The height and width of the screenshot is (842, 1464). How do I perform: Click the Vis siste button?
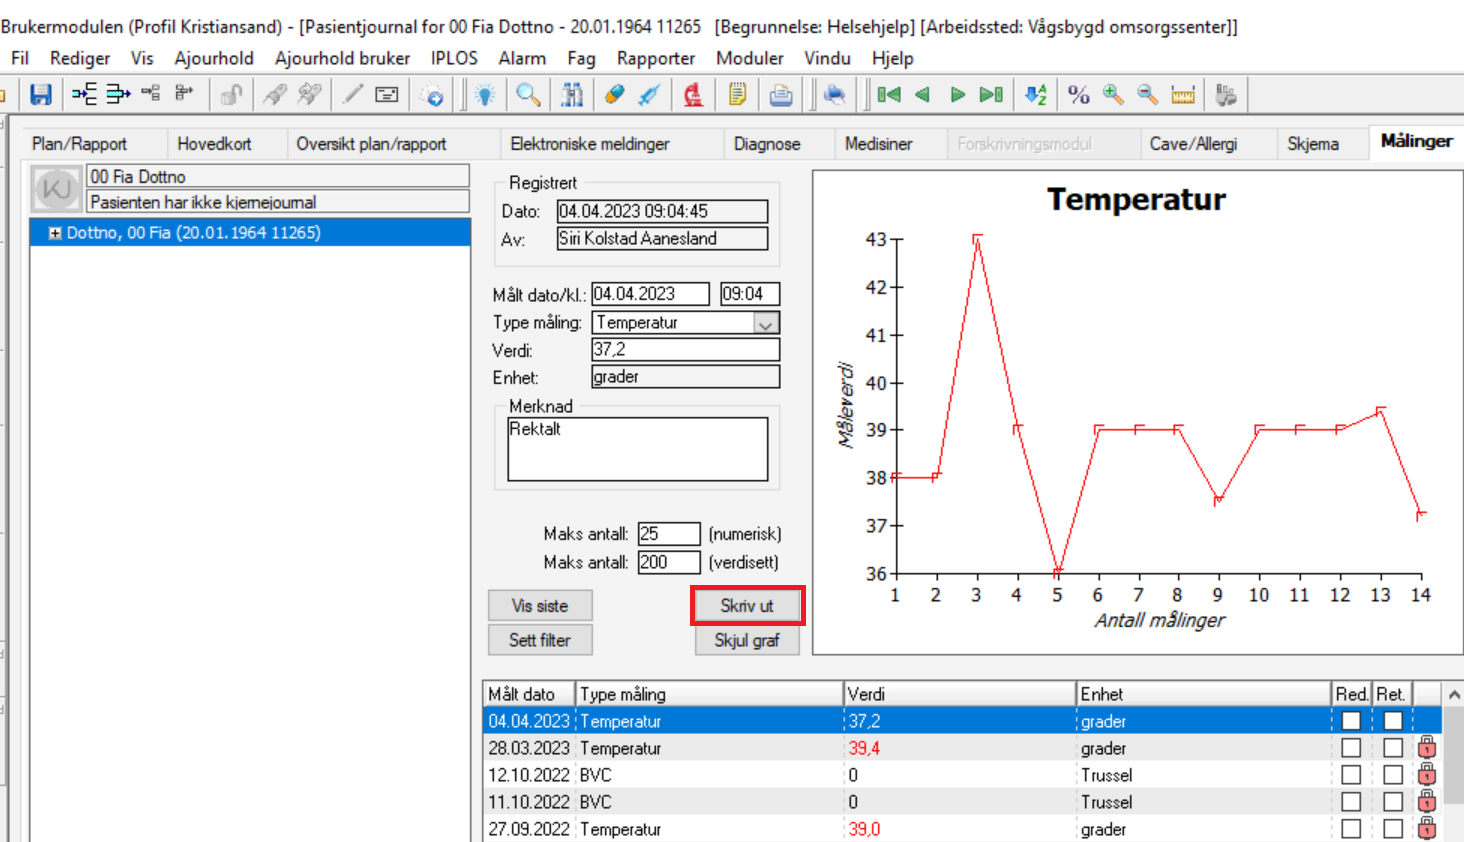point(540,606)
